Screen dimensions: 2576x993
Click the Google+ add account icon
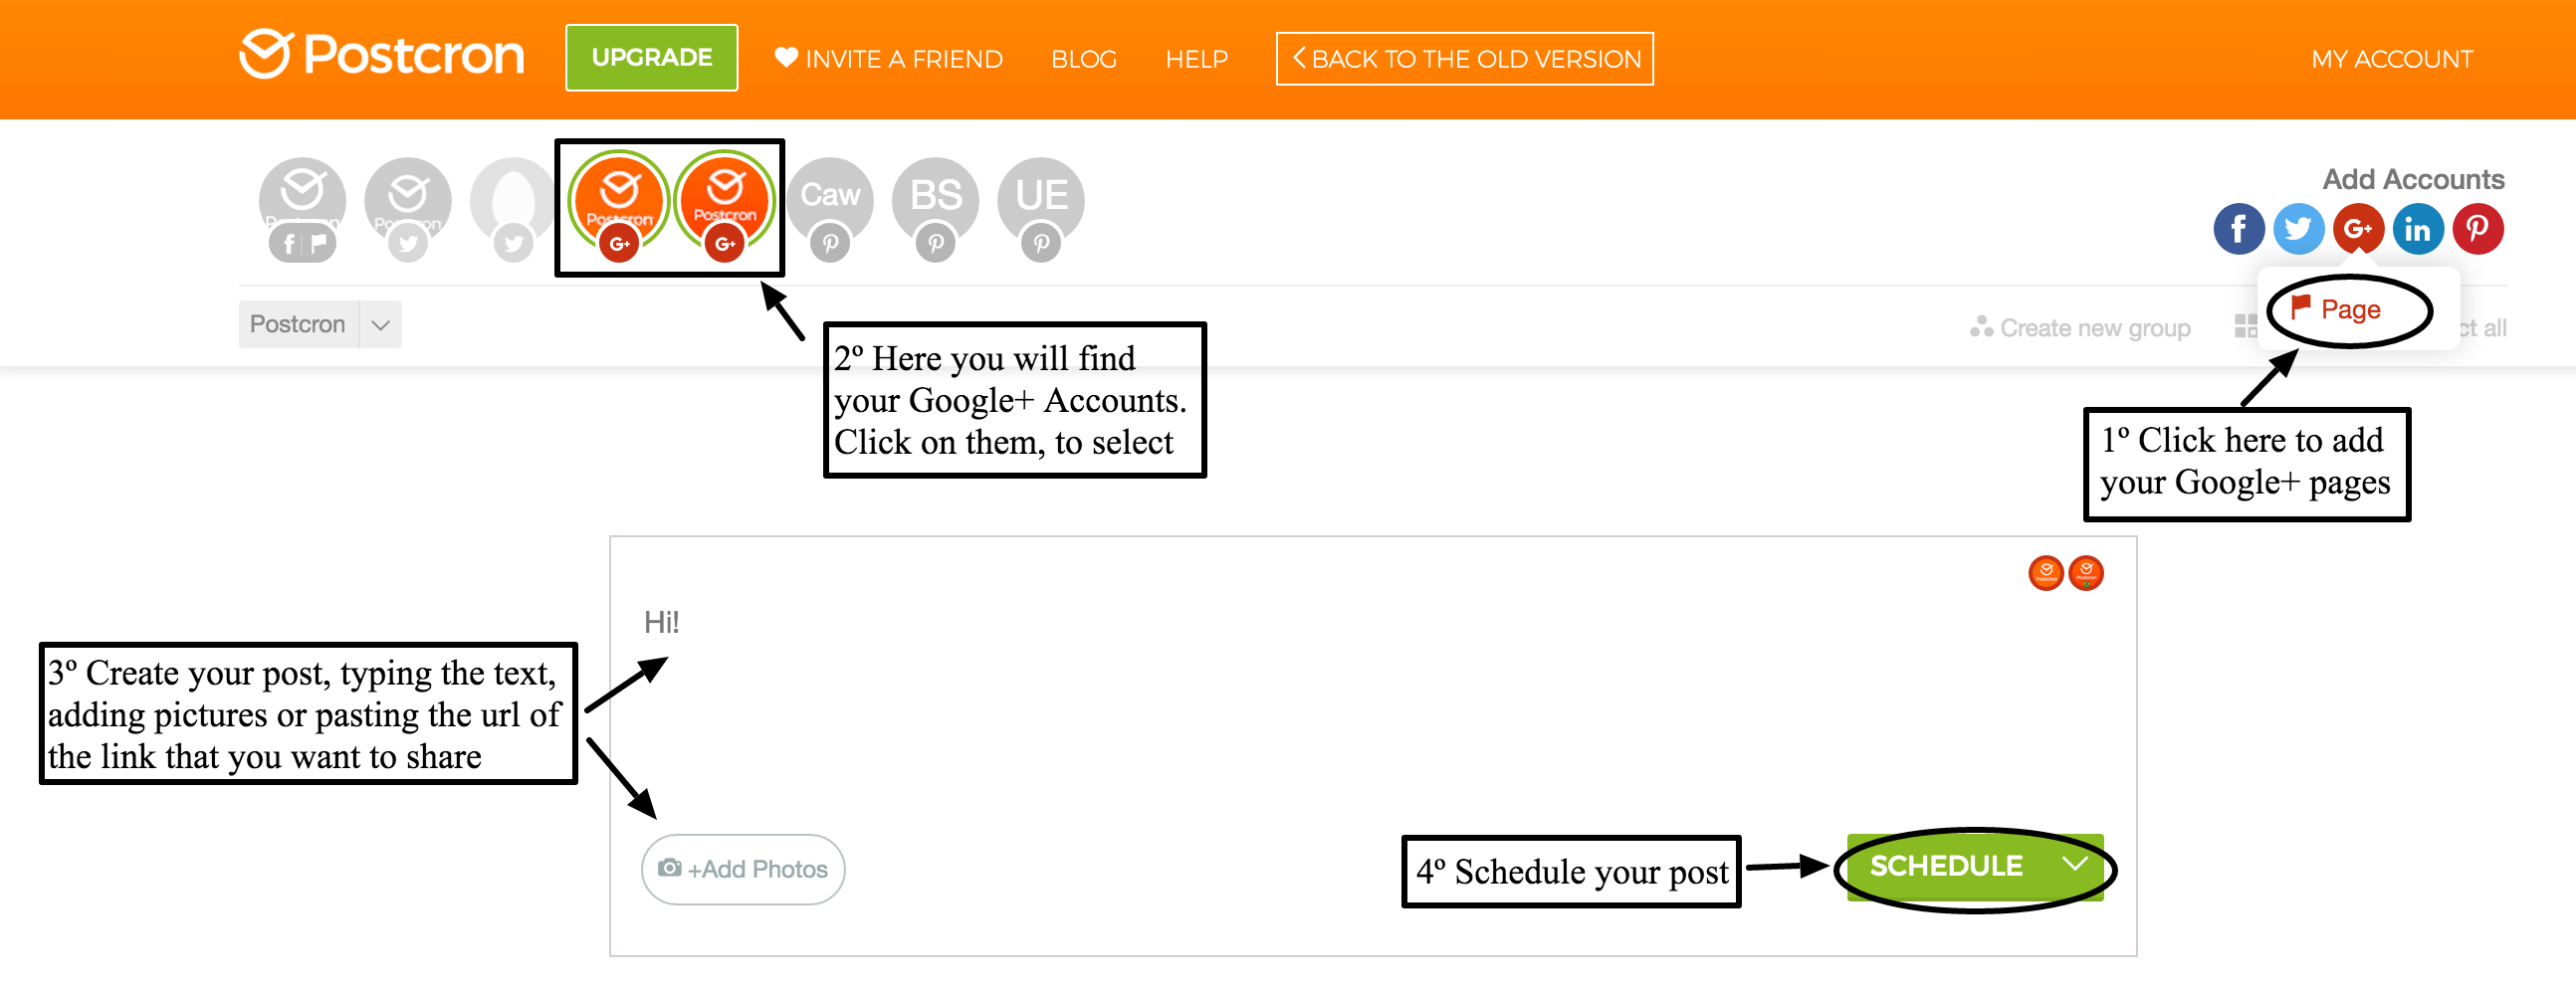(2358, 229)
